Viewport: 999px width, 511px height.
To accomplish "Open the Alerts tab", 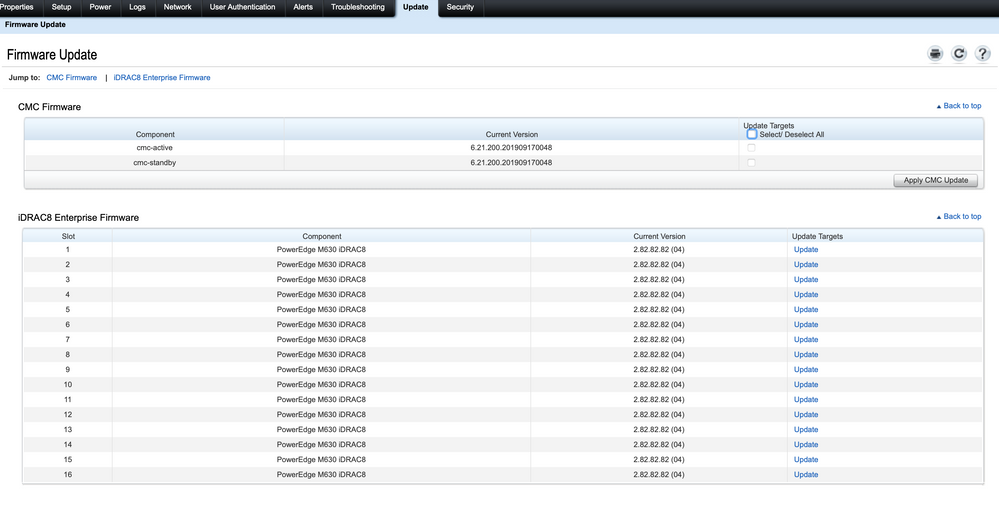I will click(x=303, y=7).
